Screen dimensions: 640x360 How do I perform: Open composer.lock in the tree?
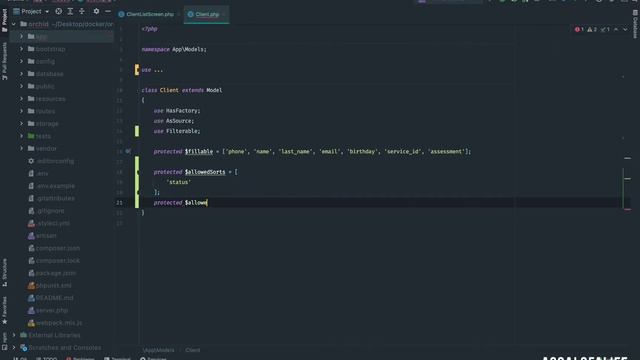point(54,260)
